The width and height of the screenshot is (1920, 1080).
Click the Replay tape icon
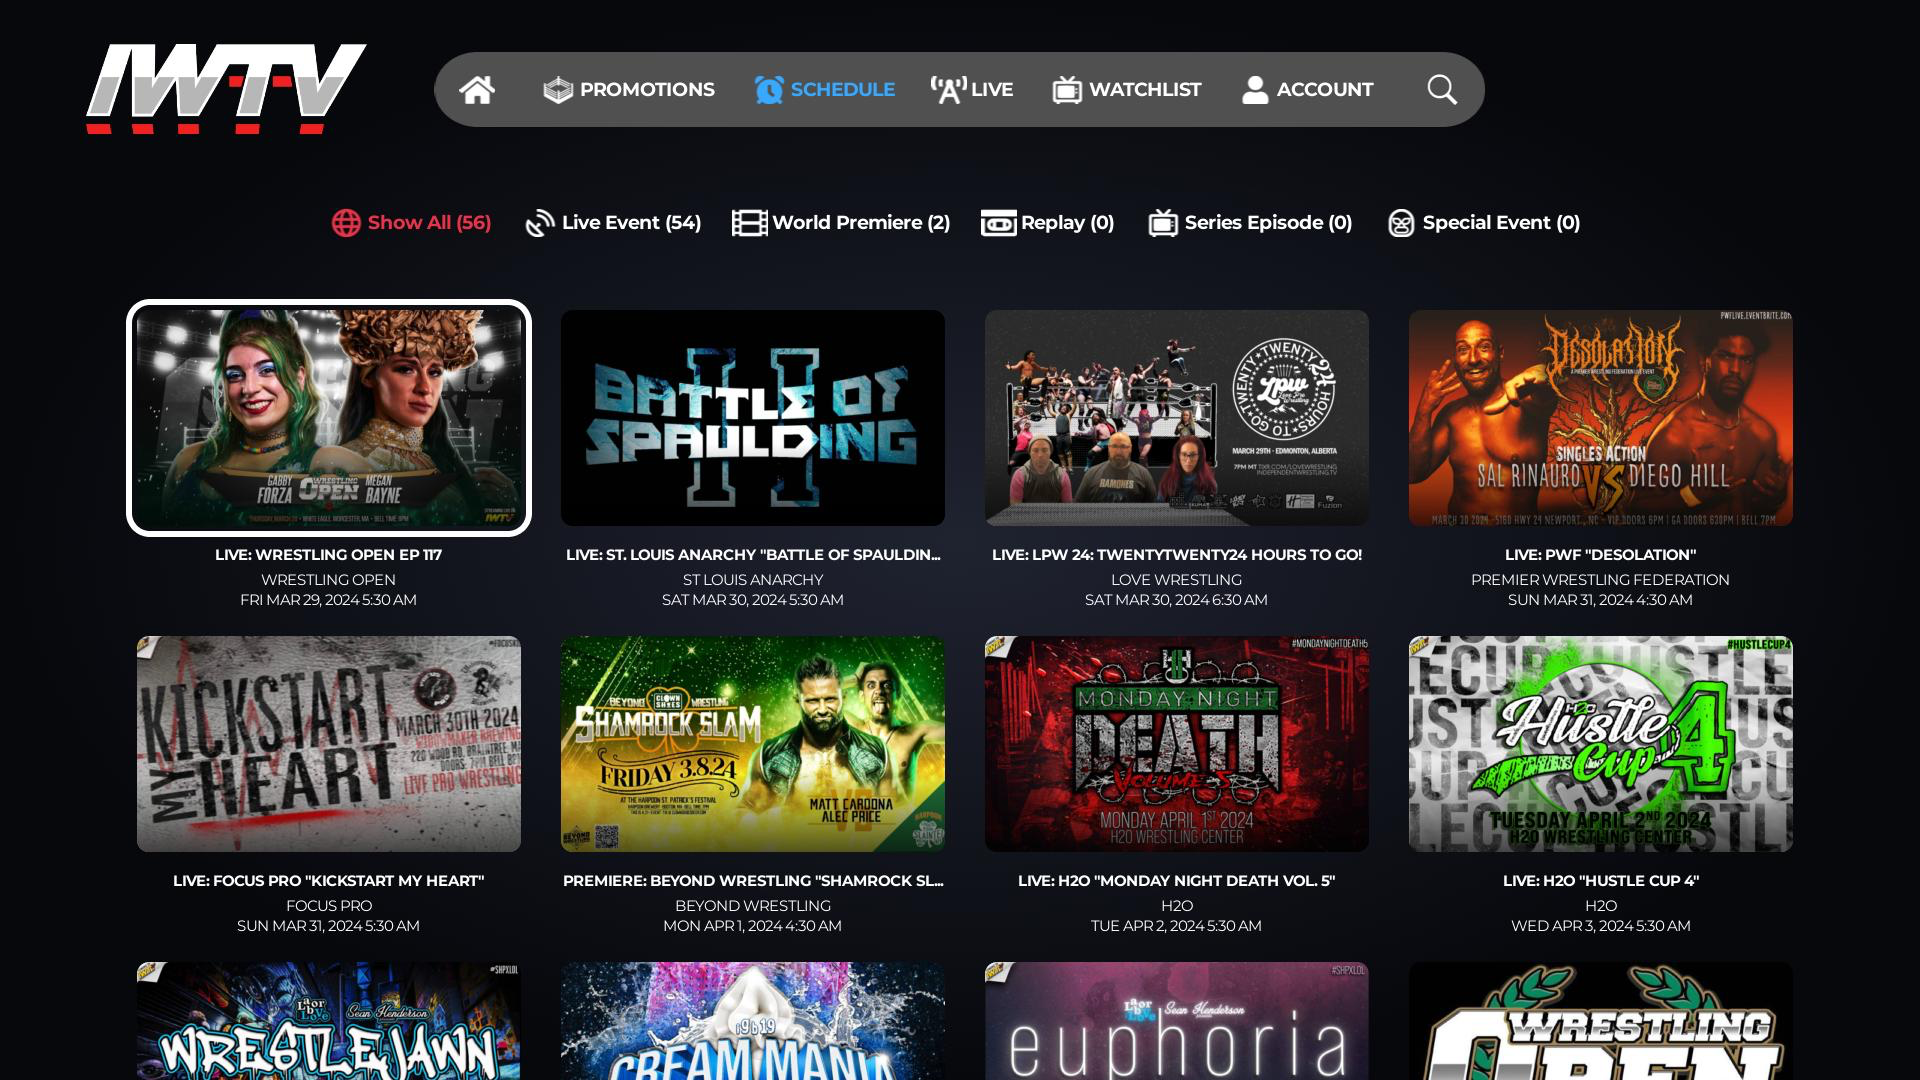tap(998, 223)
